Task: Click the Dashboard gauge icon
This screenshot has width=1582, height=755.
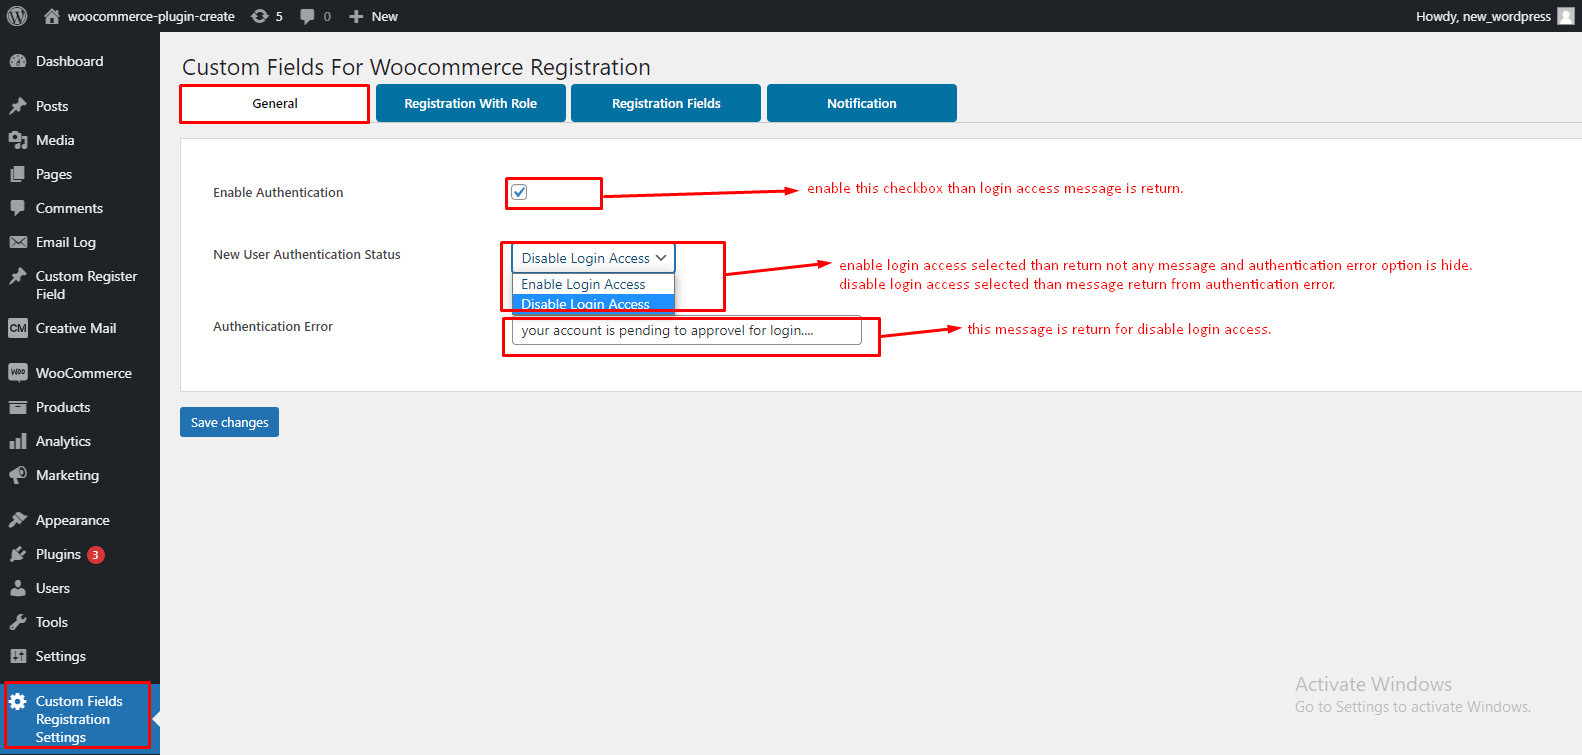Action: coord(18,61)
